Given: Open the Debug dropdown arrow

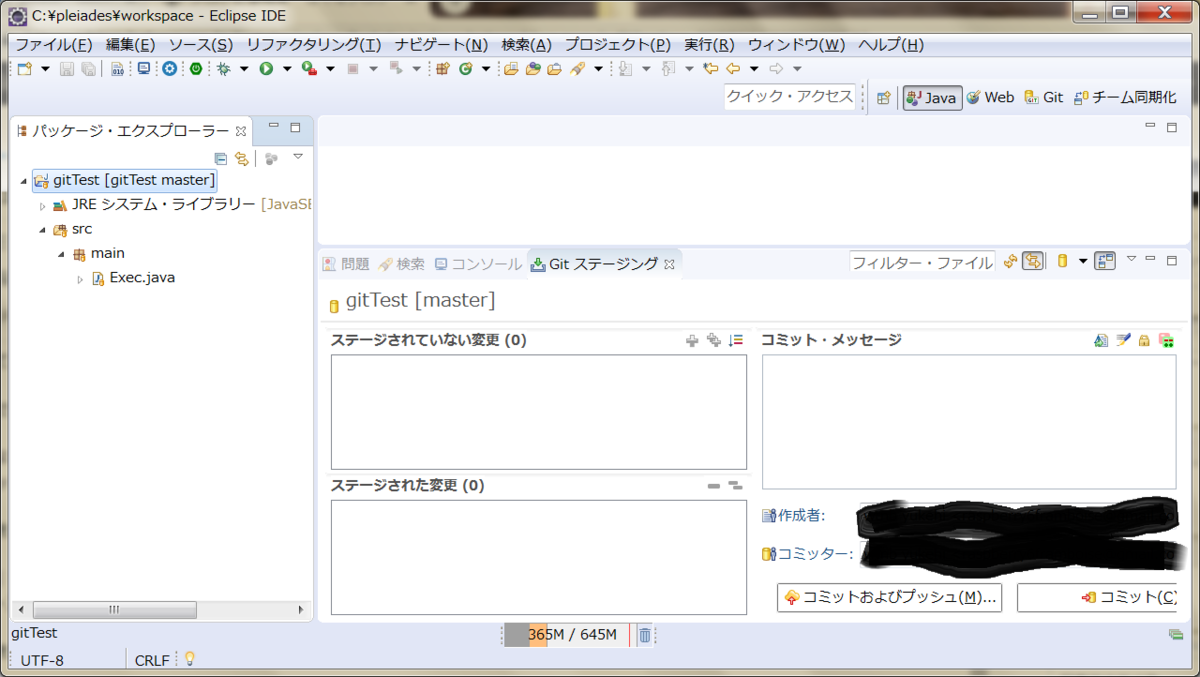Looking at the screenshot, I should (x=244, y=69).
